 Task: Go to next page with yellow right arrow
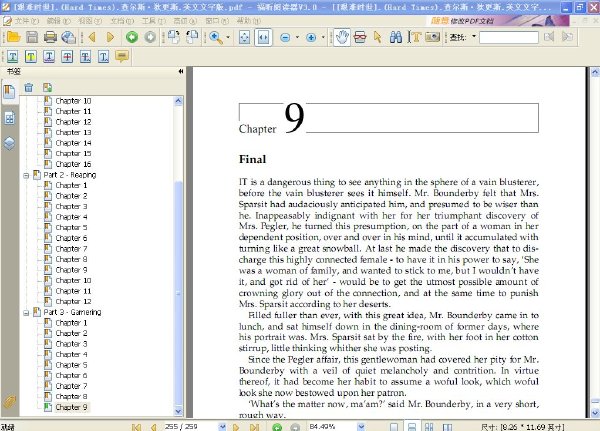tap(110, 37)
